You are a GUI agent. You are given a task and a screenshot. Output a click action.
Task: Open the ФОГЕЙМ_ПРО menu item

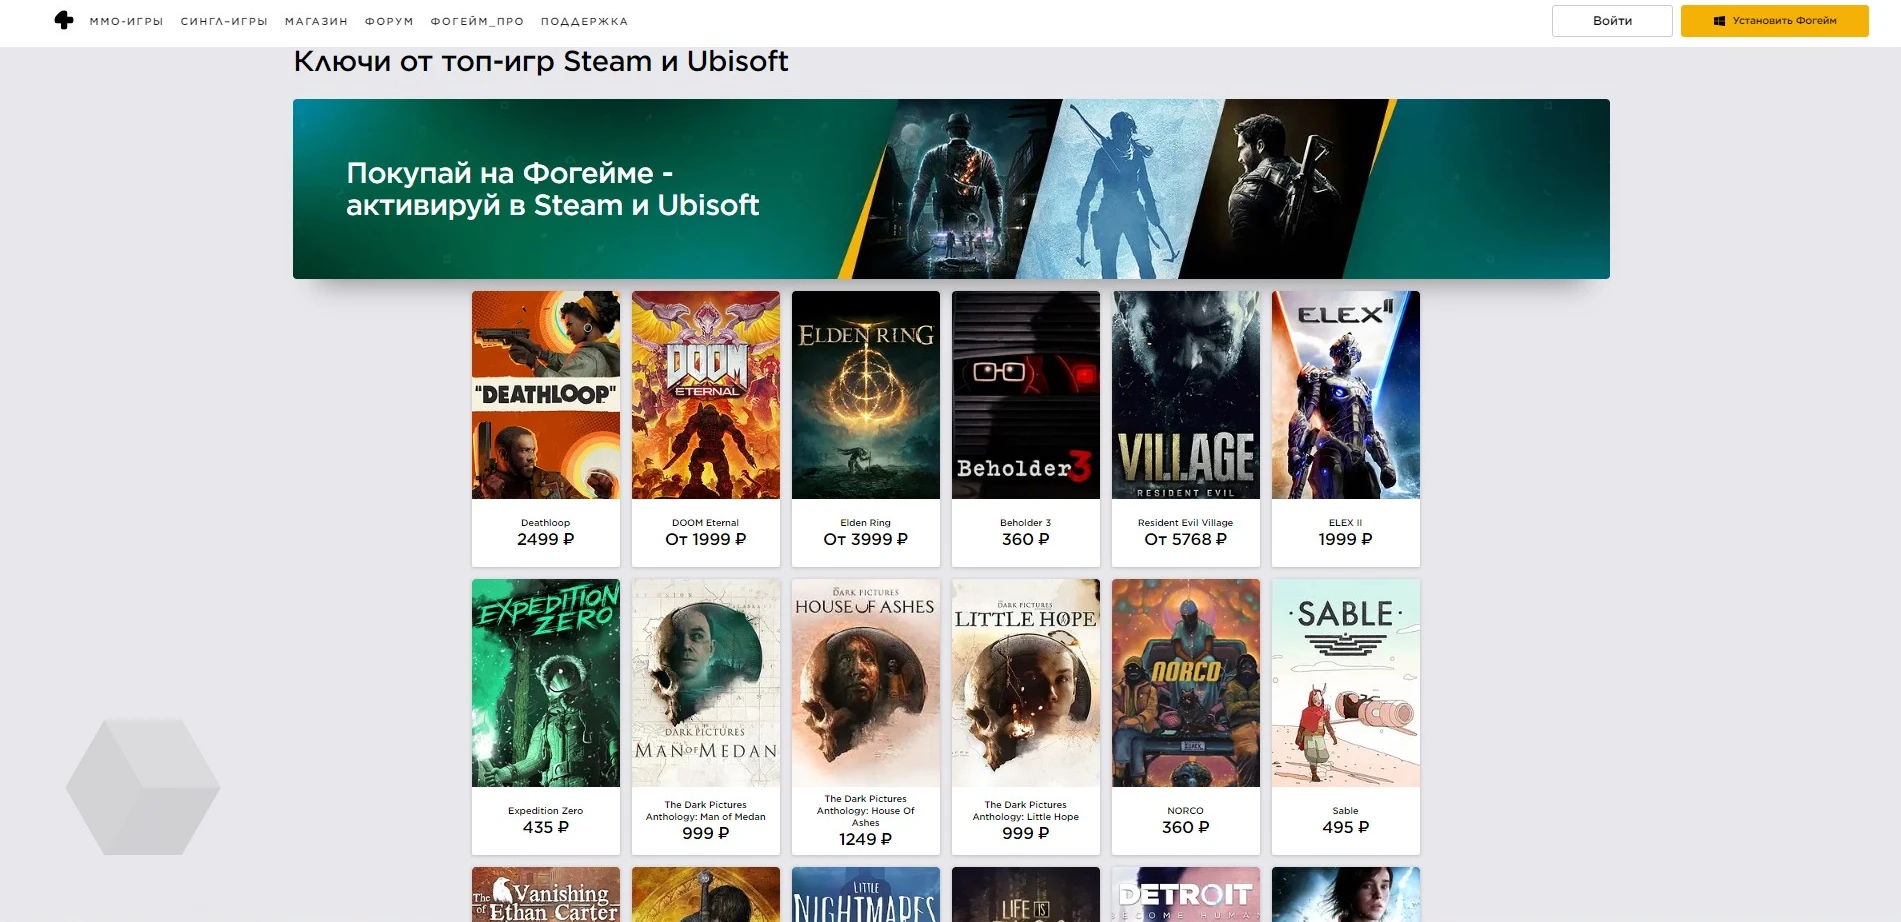click(477, 21)
